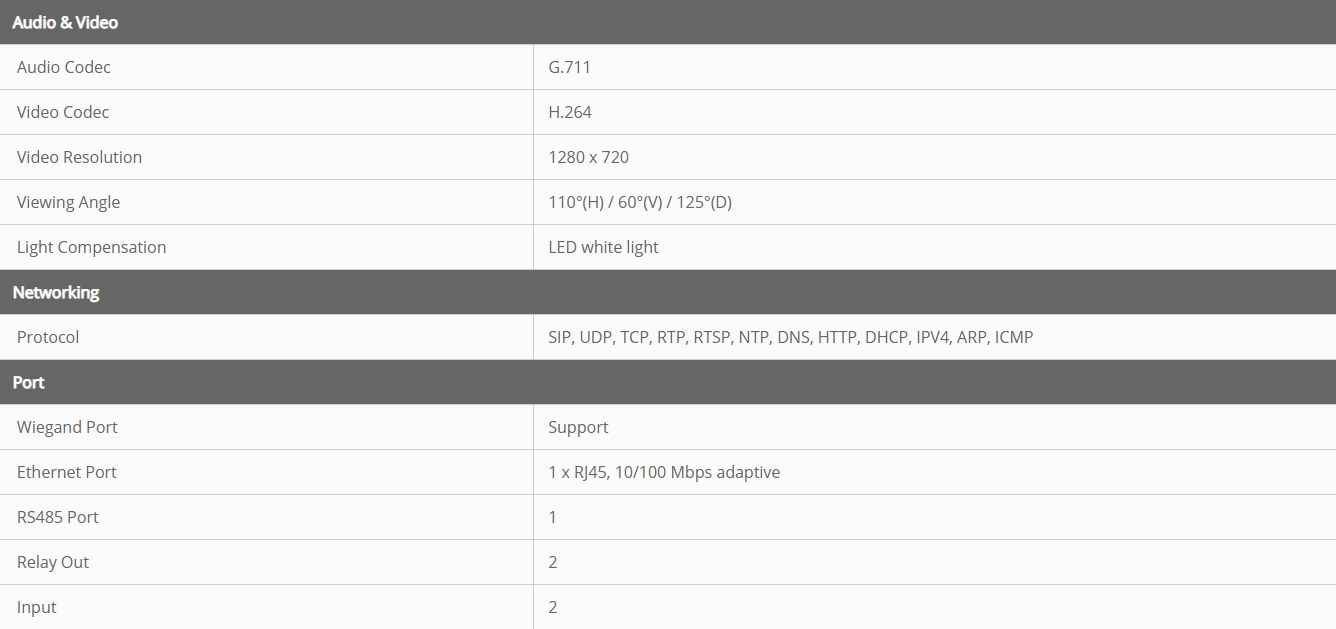1336x629 pixels.
Task: Click the Networking section header
Action: 56,292
